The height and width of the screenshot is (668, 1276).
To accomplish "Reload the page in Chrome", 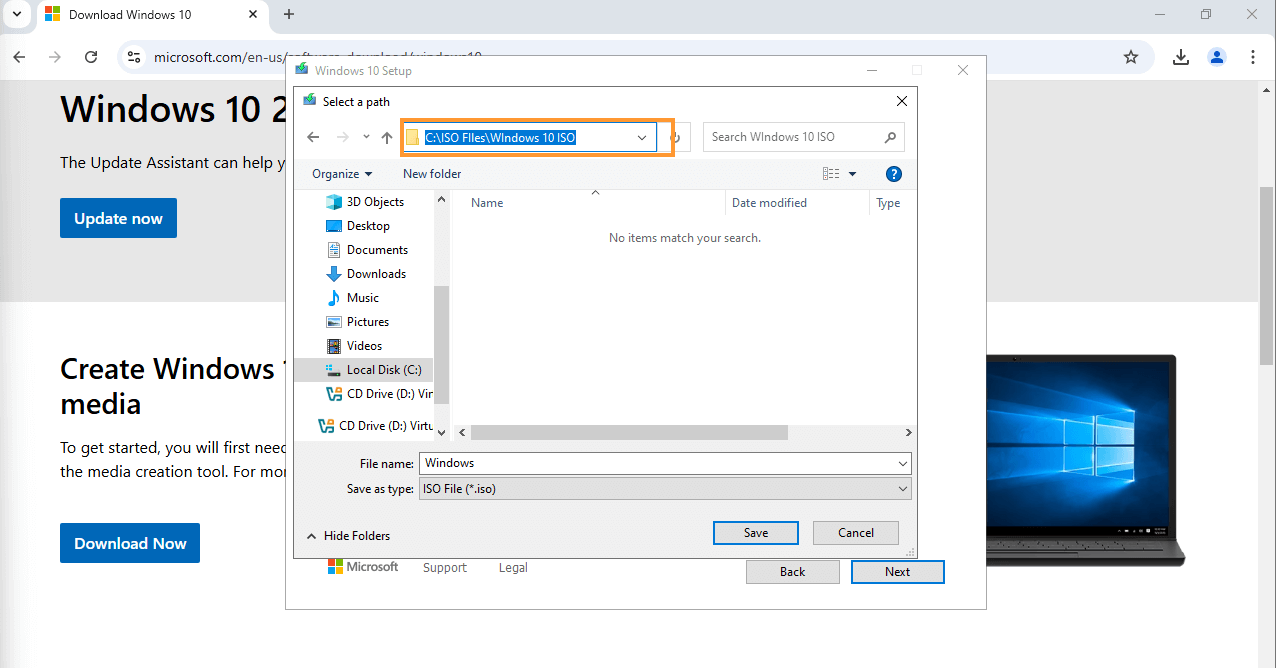I will [x=91, y=57].
